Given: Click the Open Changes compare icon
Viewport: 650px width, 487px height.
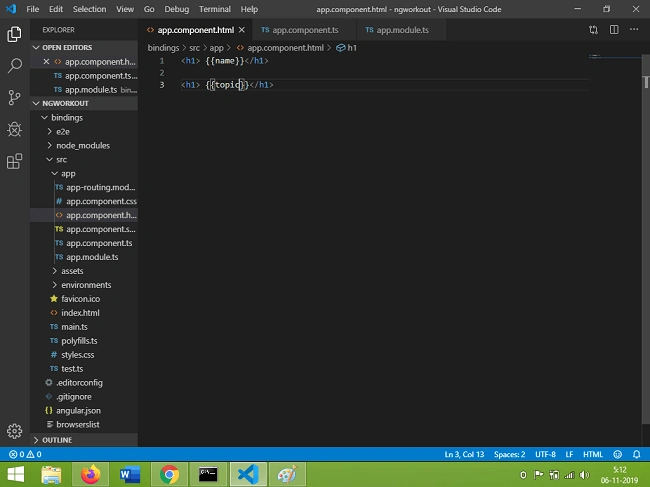Looking at the screenshot, I should tap(593, 30).
